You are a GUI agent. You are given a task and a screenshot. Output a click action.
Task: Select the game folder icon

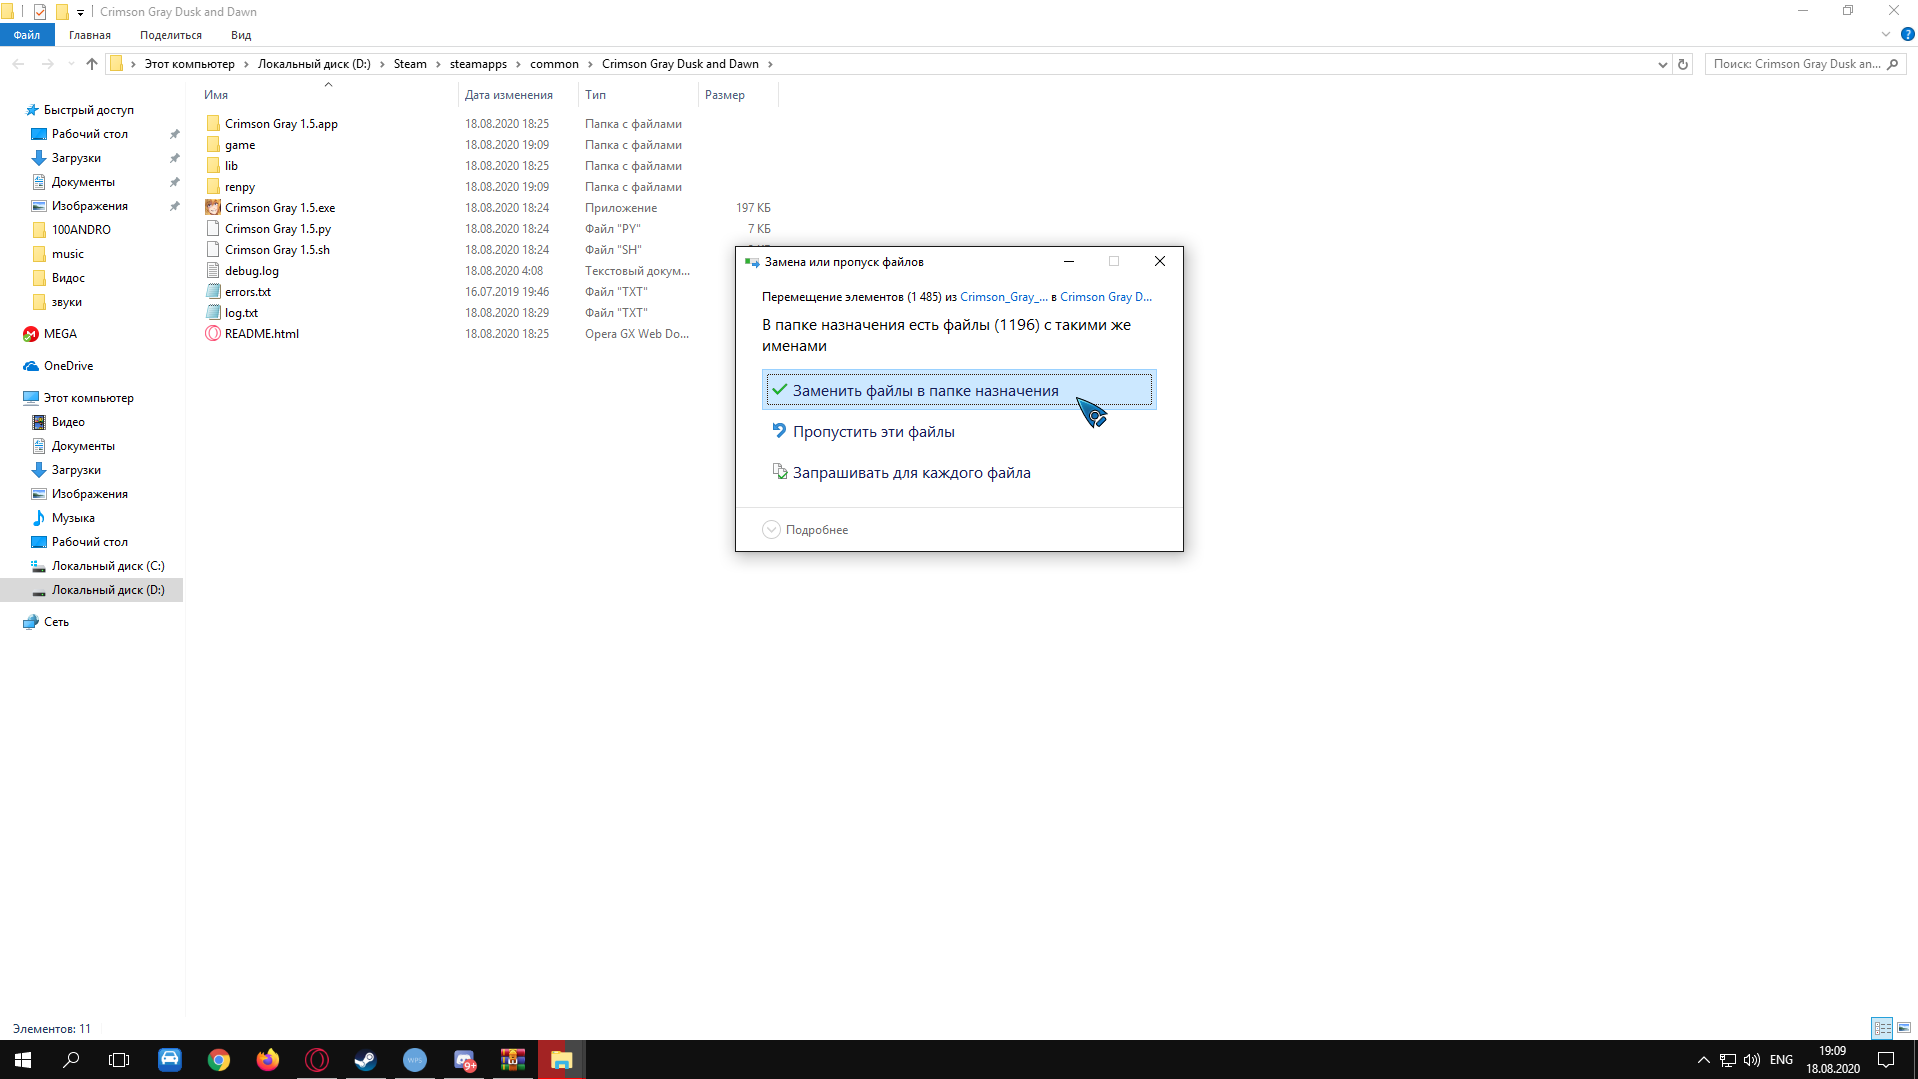coord(213,145)
